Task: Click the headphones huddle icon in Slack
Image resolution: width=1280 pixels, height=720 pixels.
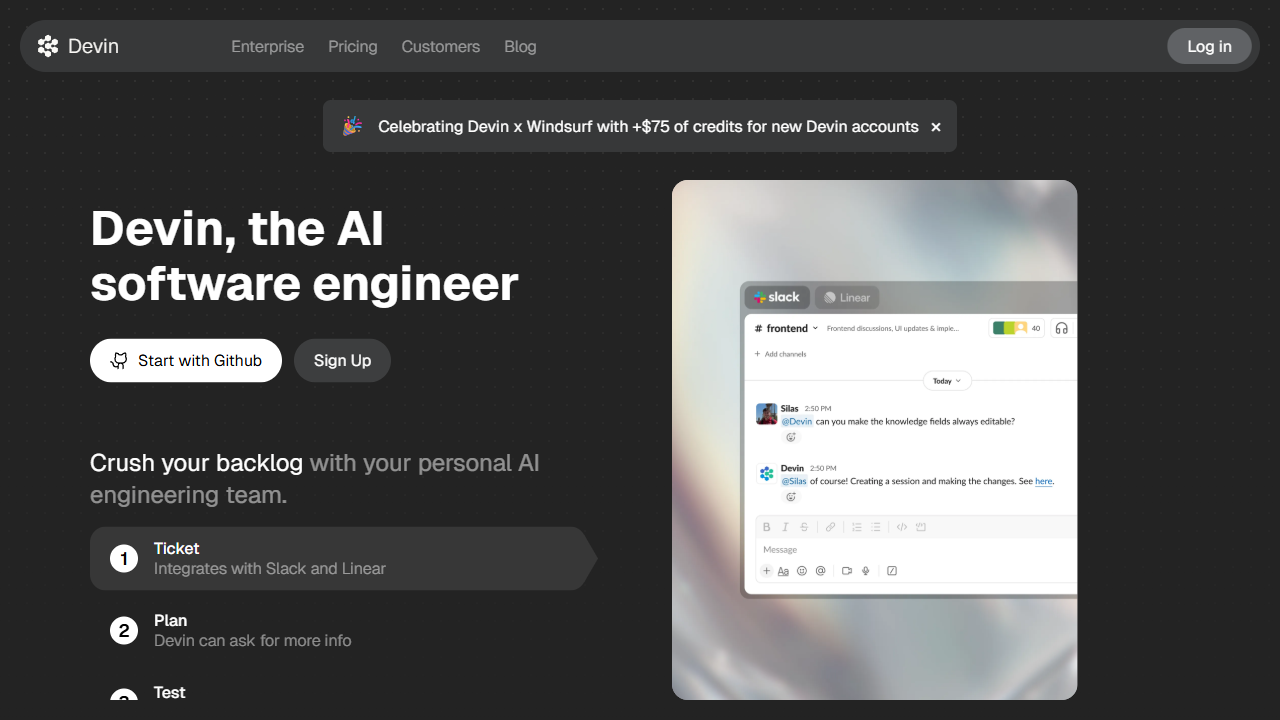Action: click(1062, 328)
